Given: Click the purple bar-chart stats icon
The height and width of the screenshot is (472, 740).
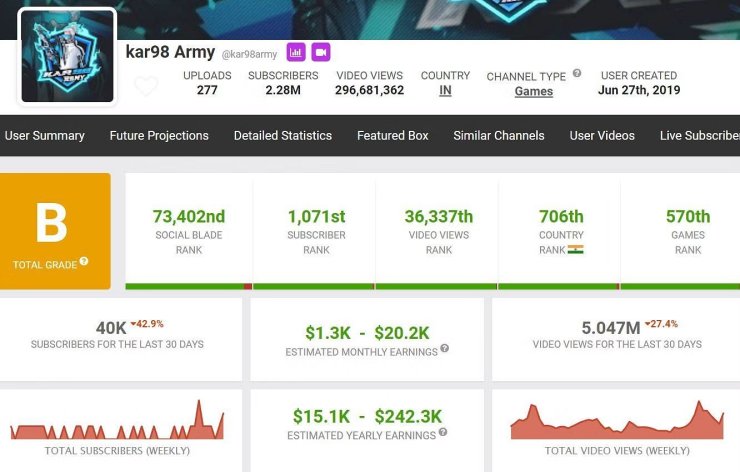Looking at the screenshot, I should click(296, 52).
